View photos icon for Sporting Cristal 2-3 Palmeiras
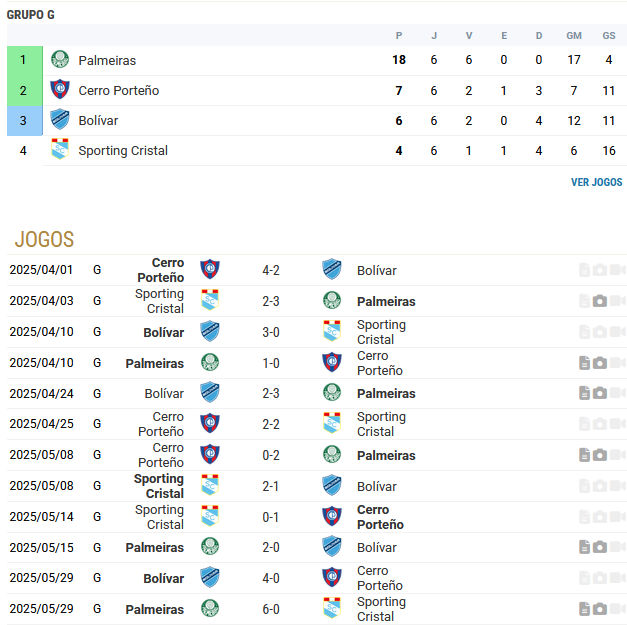 [x=599, y=301]
